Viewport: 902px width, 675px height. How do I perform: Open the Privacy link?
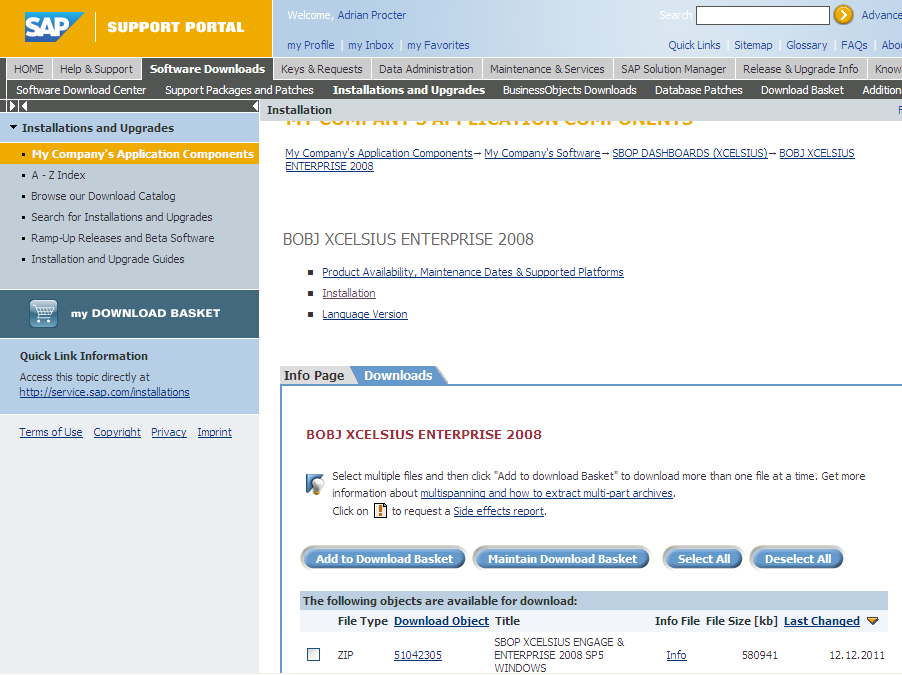[x=169, y=432]
